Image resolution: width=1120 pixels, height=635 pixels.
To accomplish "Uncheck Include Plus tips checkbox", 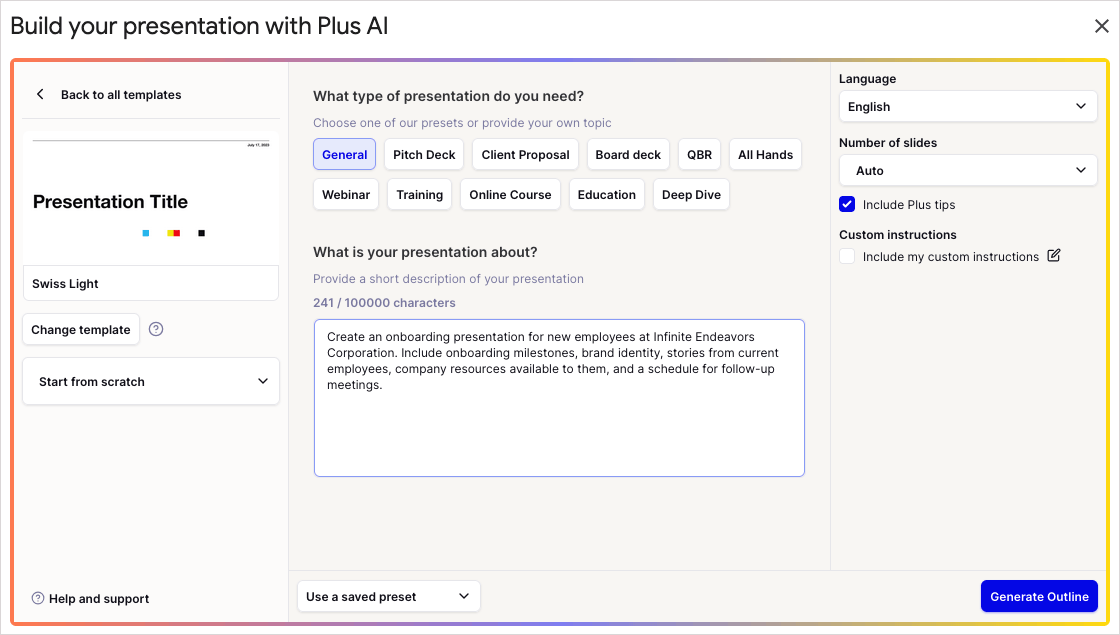I will (847, 204).
